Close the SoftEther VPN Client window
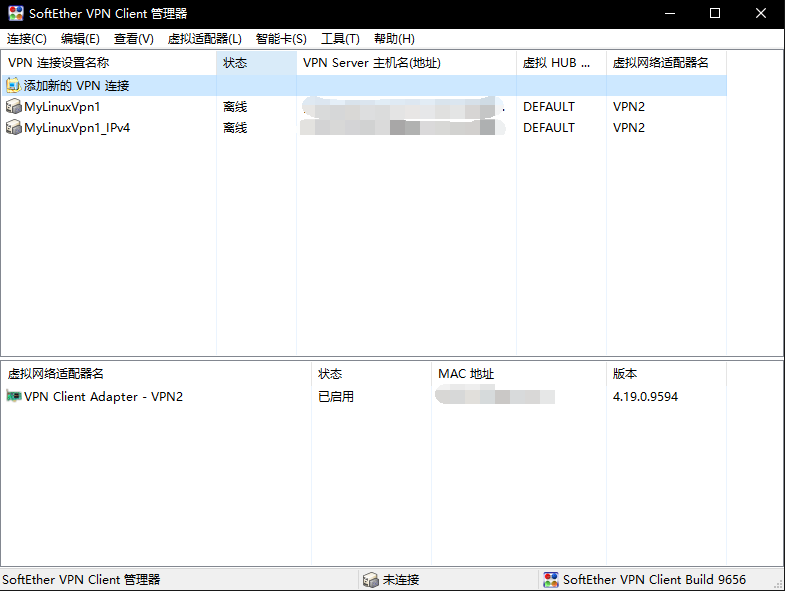The image size is (785, 591). click(x=761, y=14)
